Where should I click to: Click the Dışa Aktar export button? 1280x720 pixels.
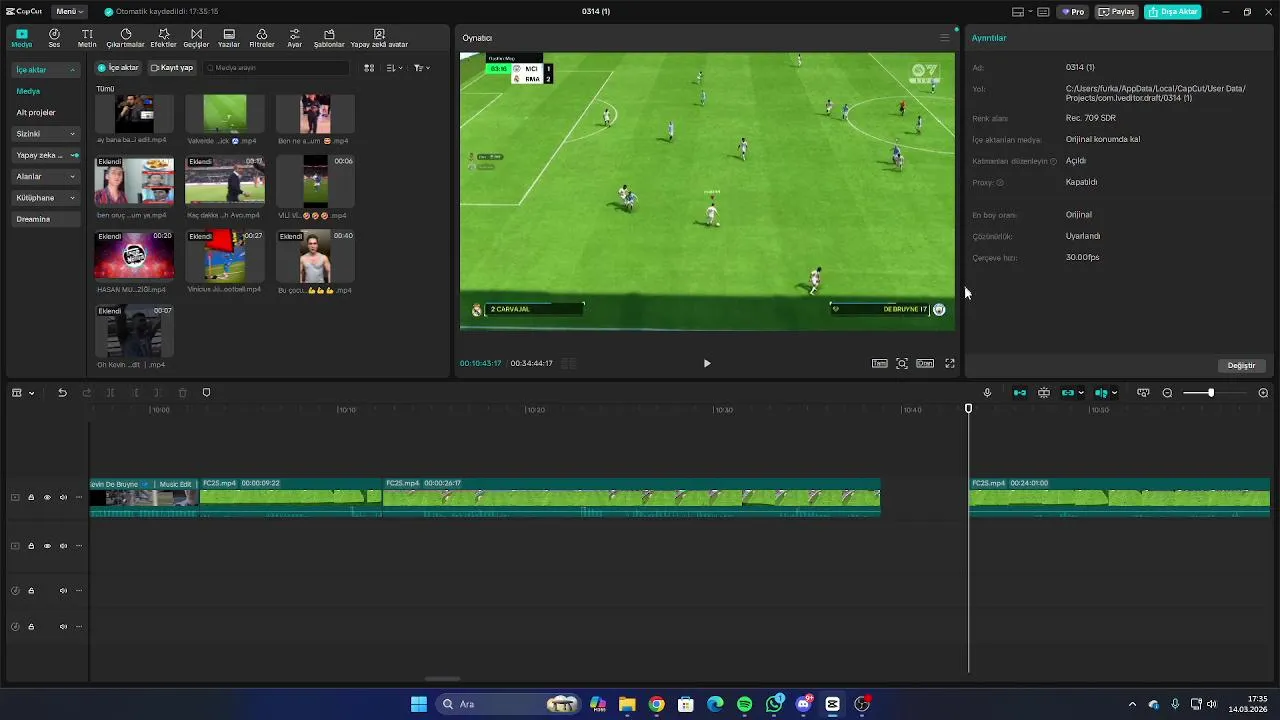pyautogui.click(x=1173, y=12)
